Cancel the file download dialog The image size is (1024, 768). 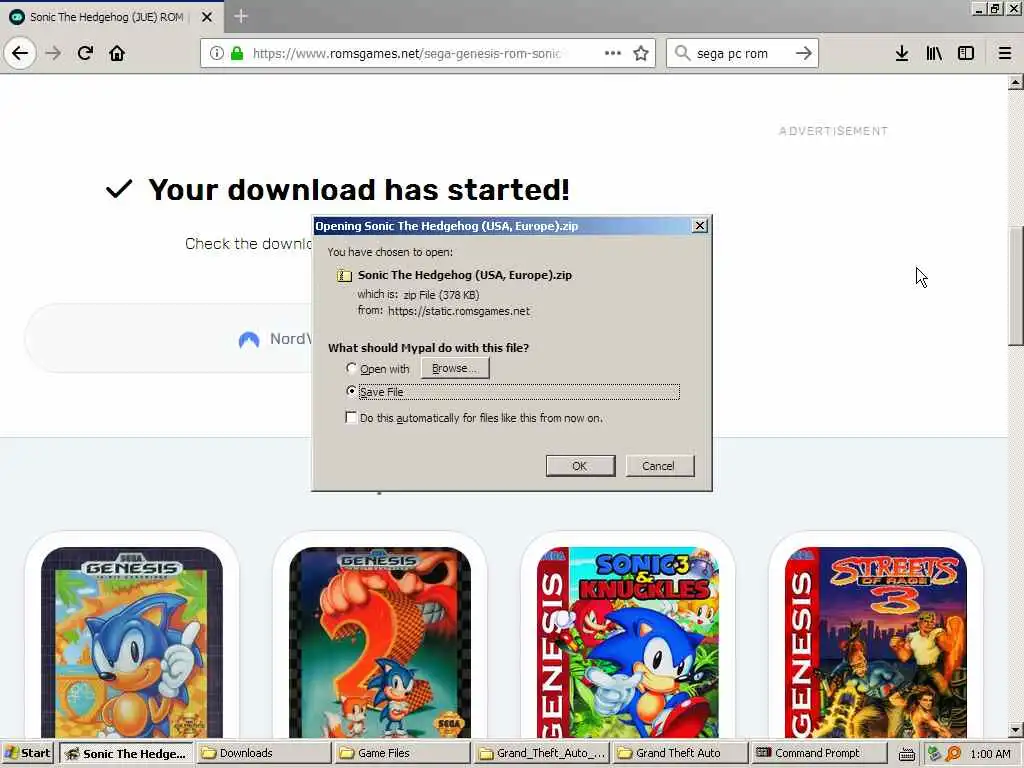[x=659, y=466]
